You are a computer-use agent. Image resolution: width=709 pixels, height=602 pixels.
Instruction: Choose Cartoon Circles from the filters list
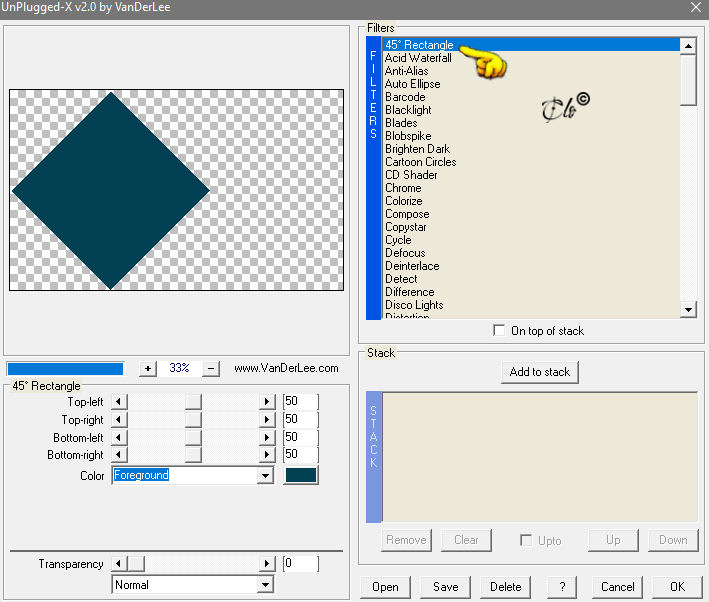(x=421, y=162)
